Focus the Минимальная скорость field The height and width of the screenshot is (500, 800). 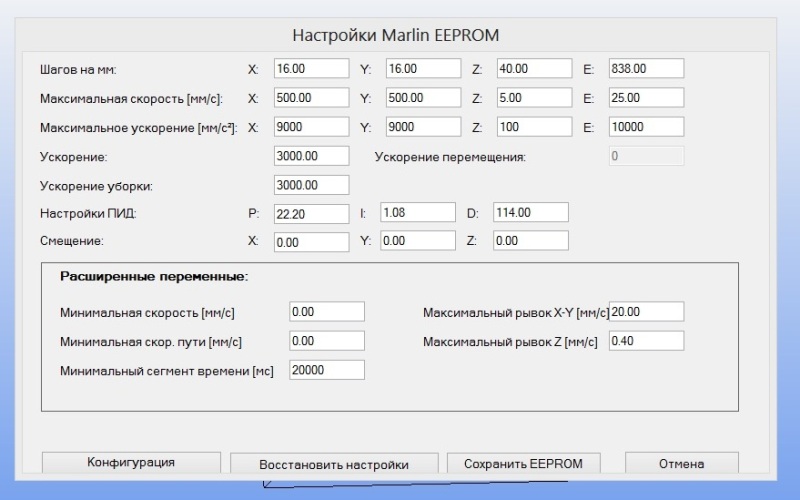tap(327, 311)
